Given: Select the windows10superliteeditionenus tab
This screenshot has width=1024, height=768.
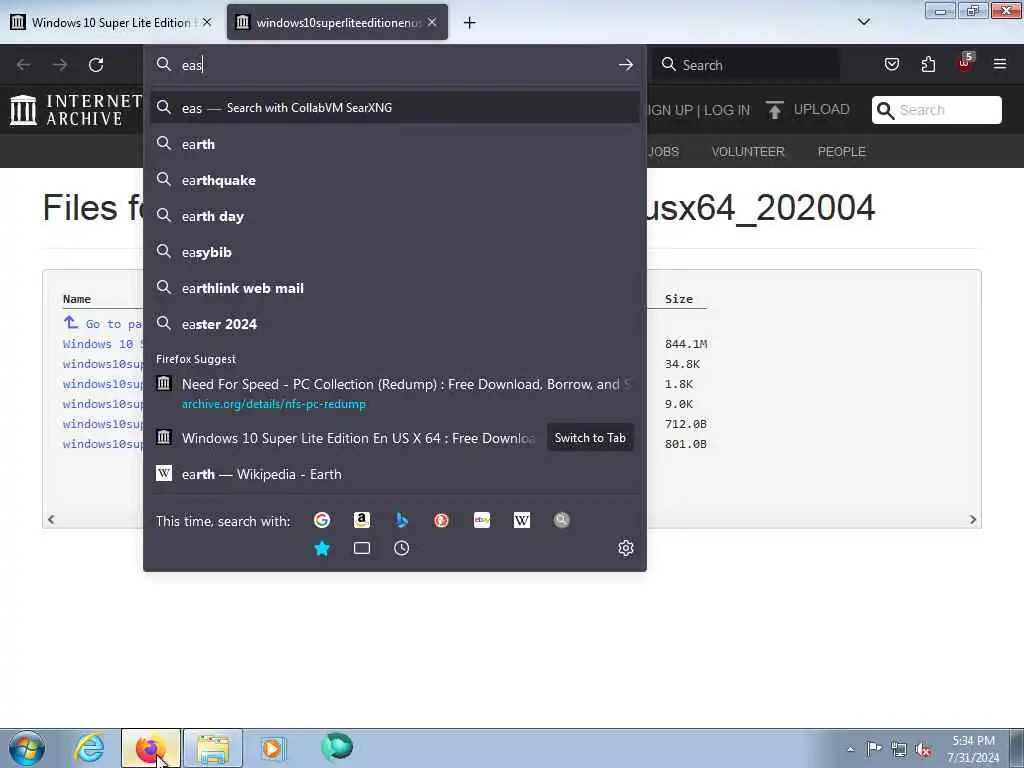Looking at the screenshot, I should pyautogui.click(x=338, y=22).
